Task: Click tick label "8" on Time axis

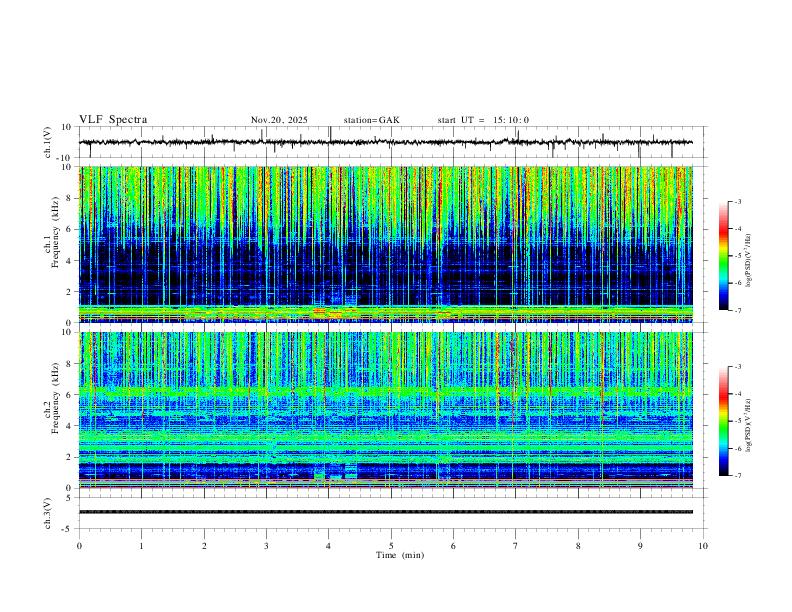Action: [578, 546]
